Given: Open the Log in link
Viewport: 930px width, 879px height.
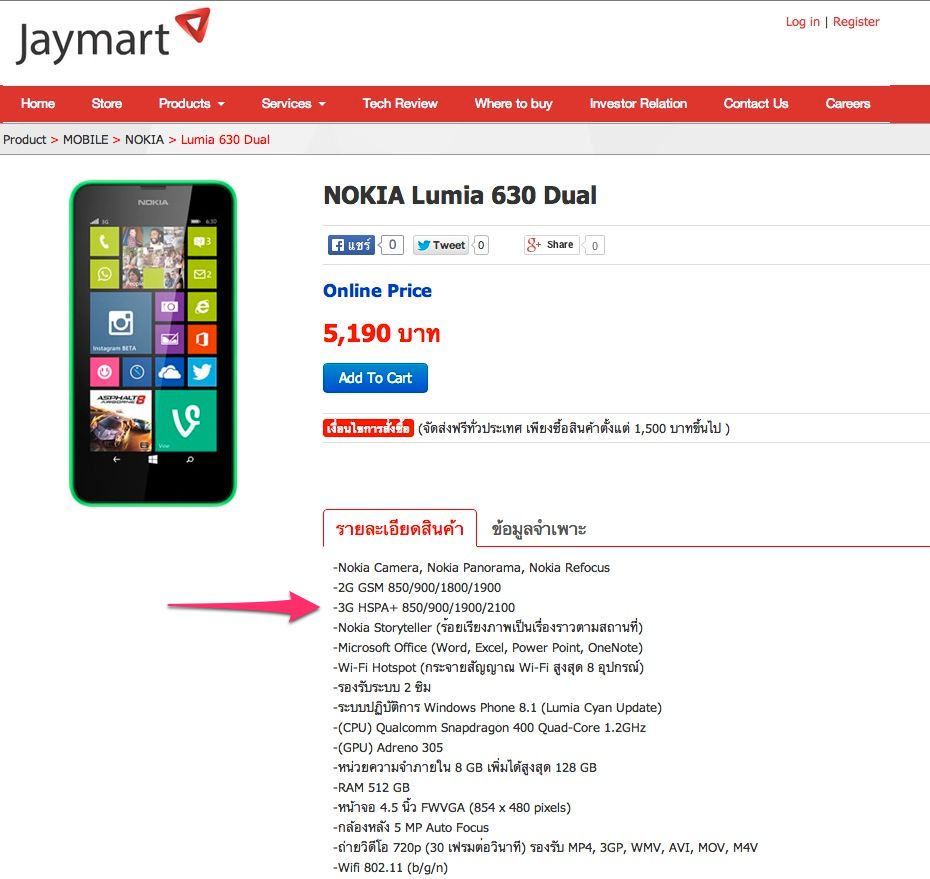Looking at the screenshot, I should pyautogui.click(x=802, y=22).
